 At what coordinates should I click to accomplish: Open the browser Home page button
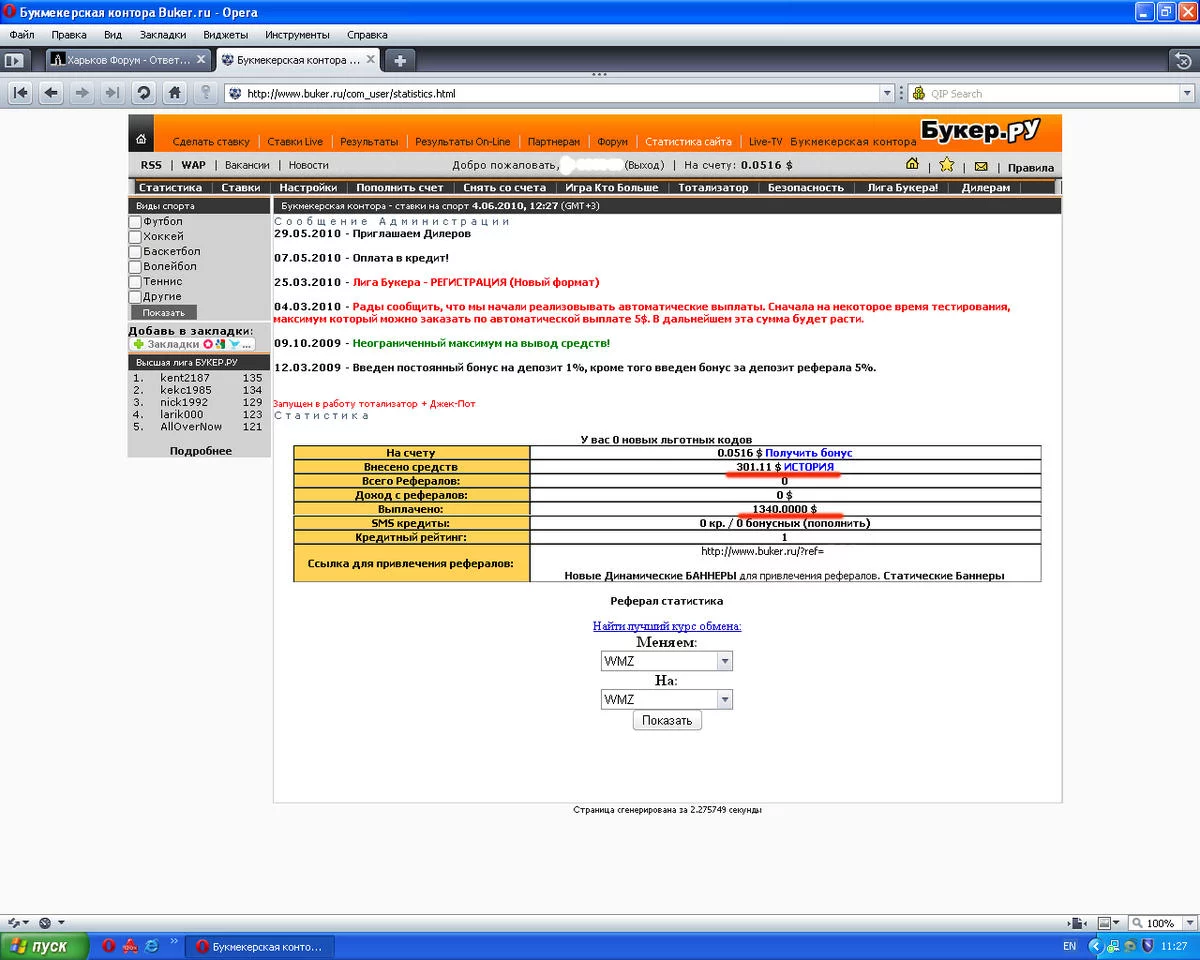pos(175,93)
